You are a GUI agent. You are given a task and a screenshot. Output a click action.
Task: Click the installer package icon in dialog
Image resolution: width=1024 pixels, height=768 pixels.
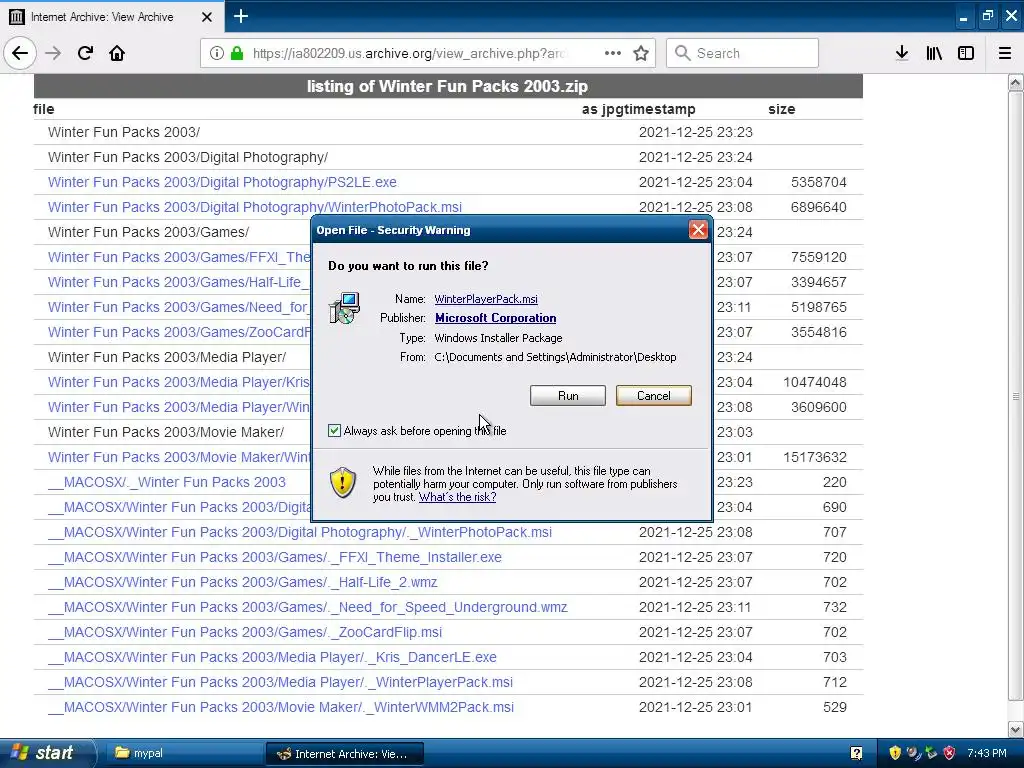coord(344,308)
